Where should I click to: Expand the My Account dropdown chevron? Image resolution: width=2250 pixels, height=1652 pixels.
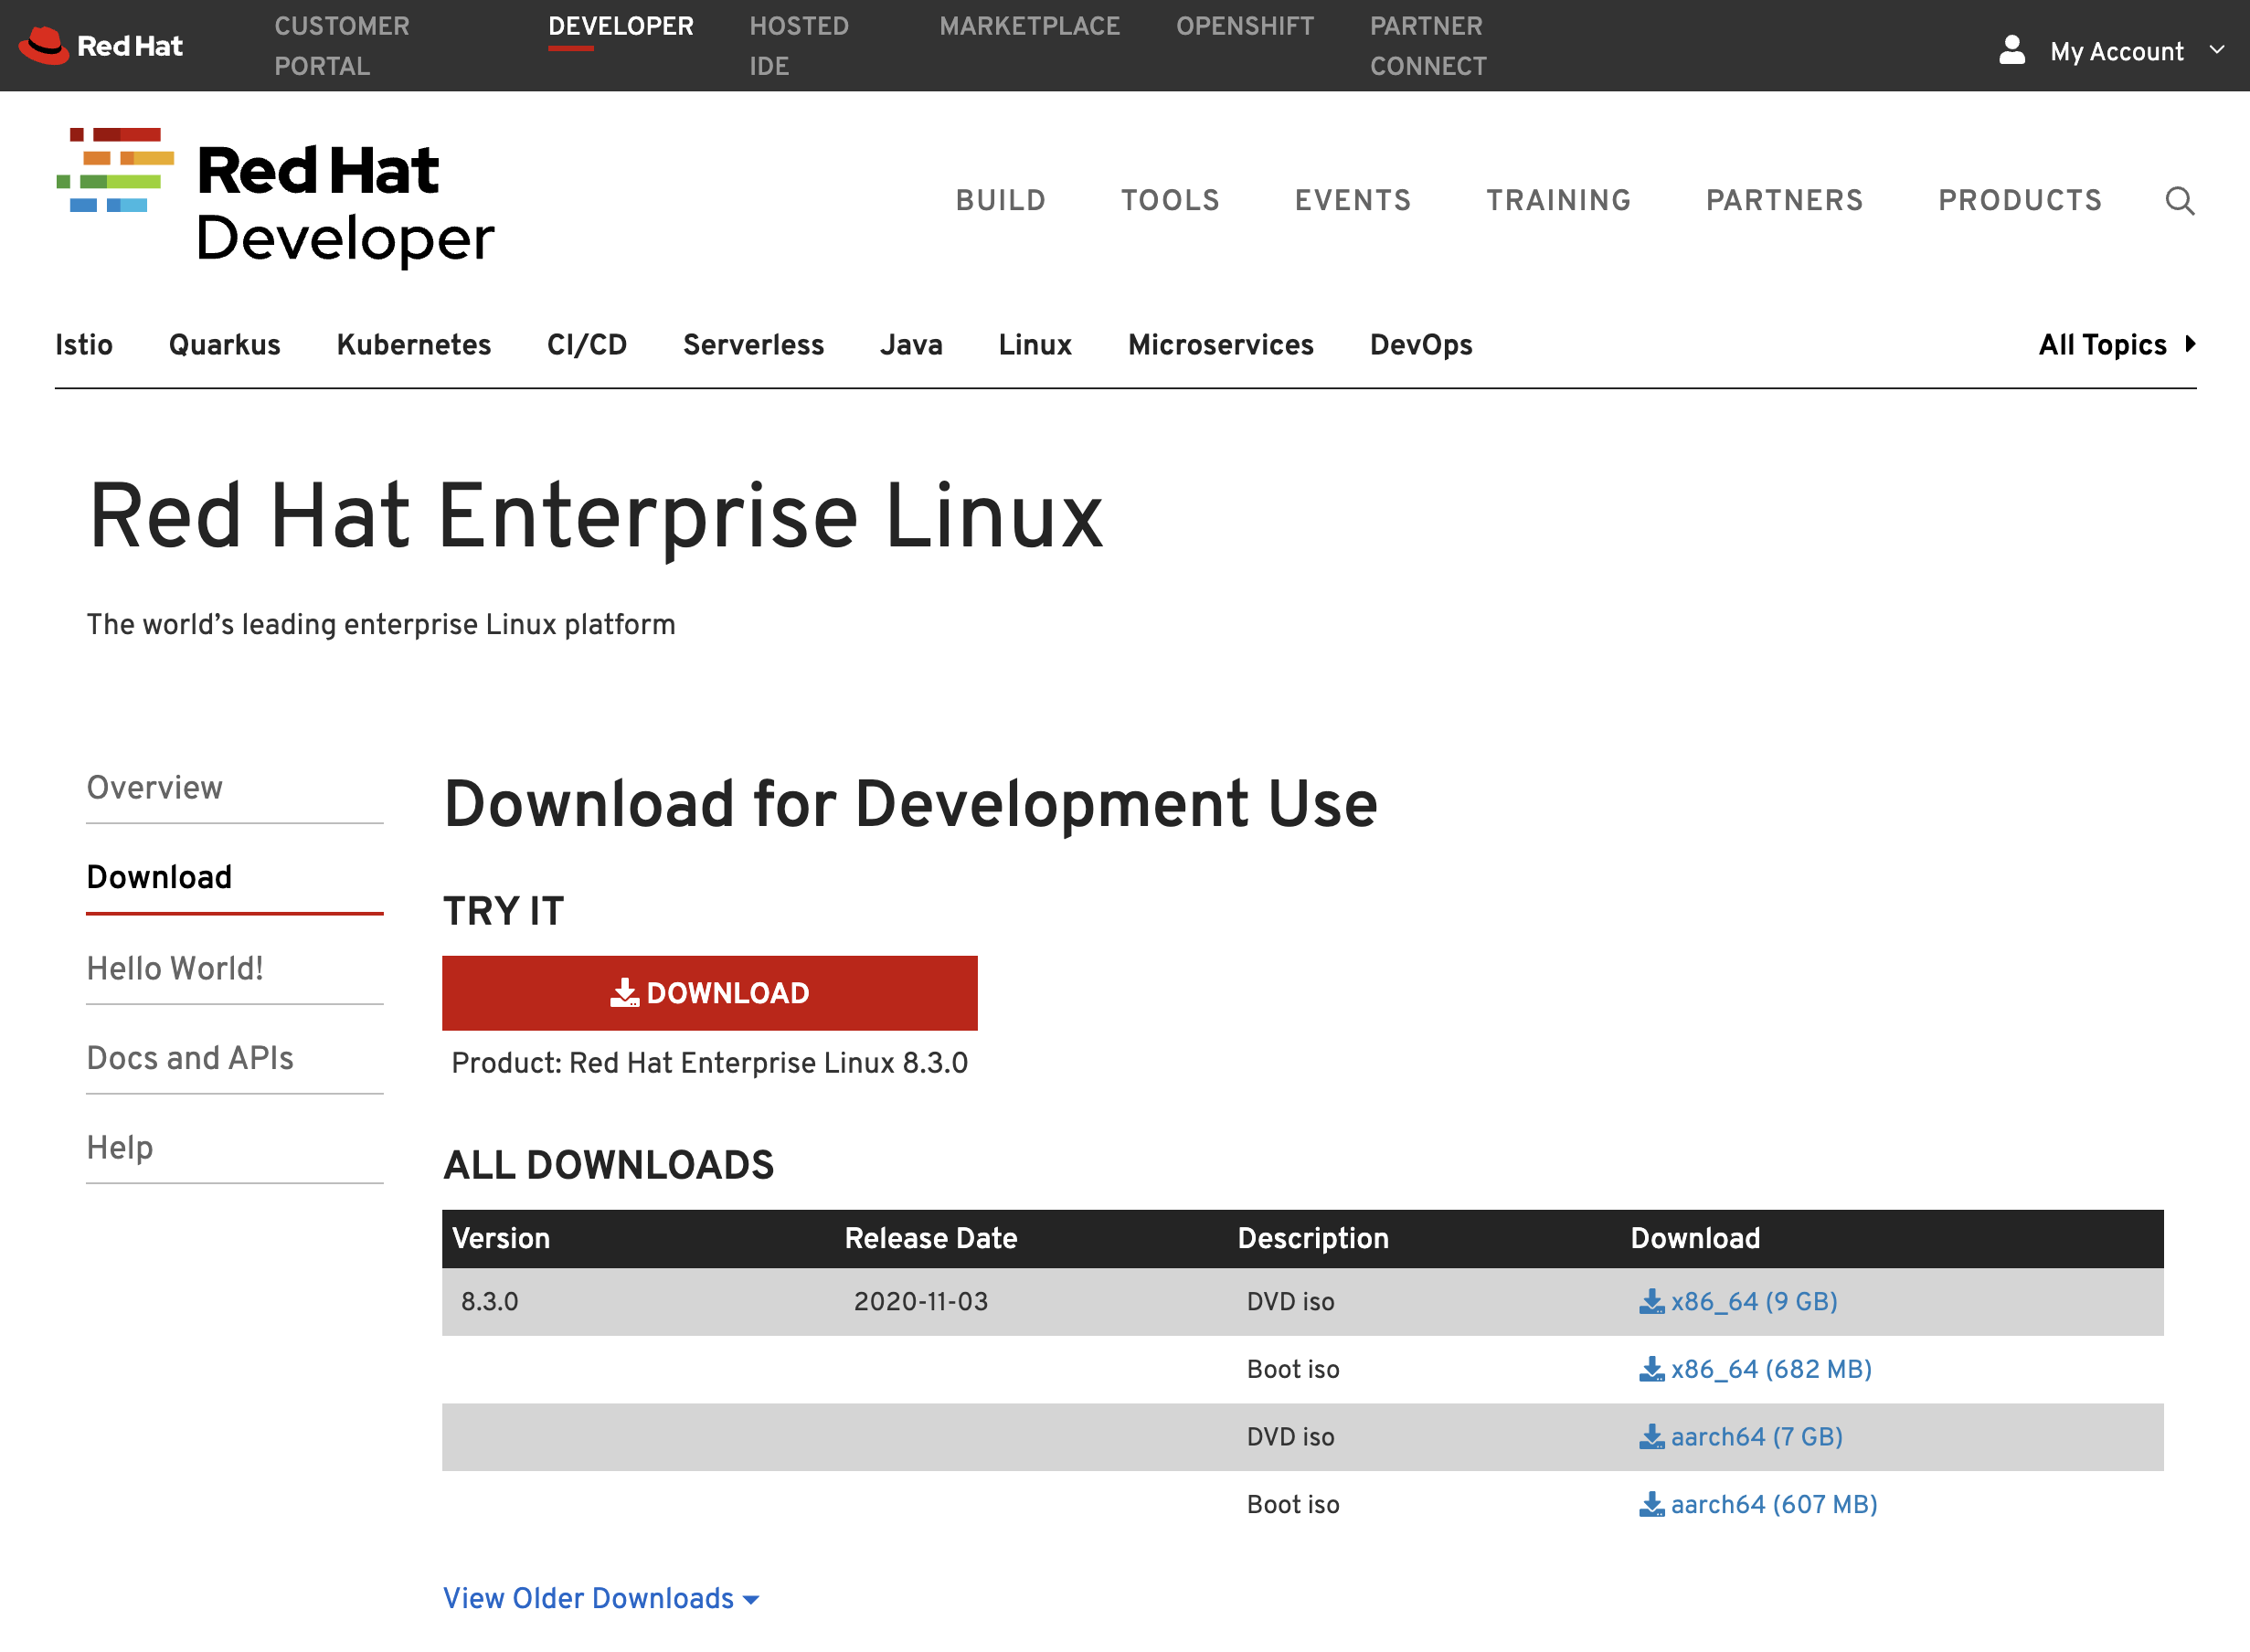[x=2218, y=49]
